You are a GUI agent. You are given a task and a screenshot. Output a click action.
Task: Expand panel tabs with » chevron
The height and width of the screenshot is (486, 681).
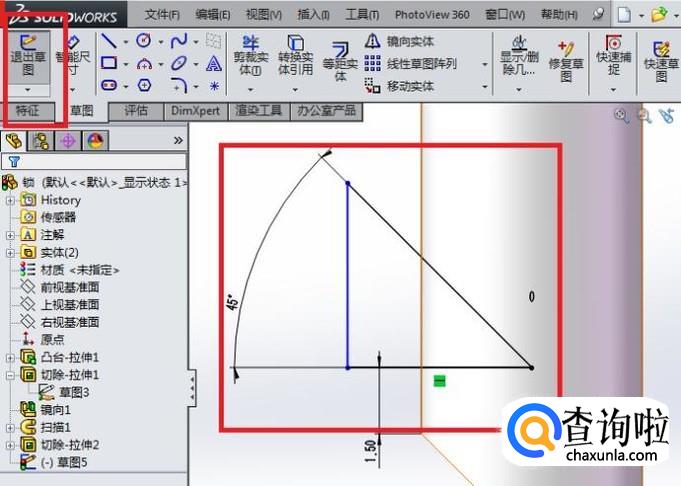pyautogui.click(x=178, y=140)
